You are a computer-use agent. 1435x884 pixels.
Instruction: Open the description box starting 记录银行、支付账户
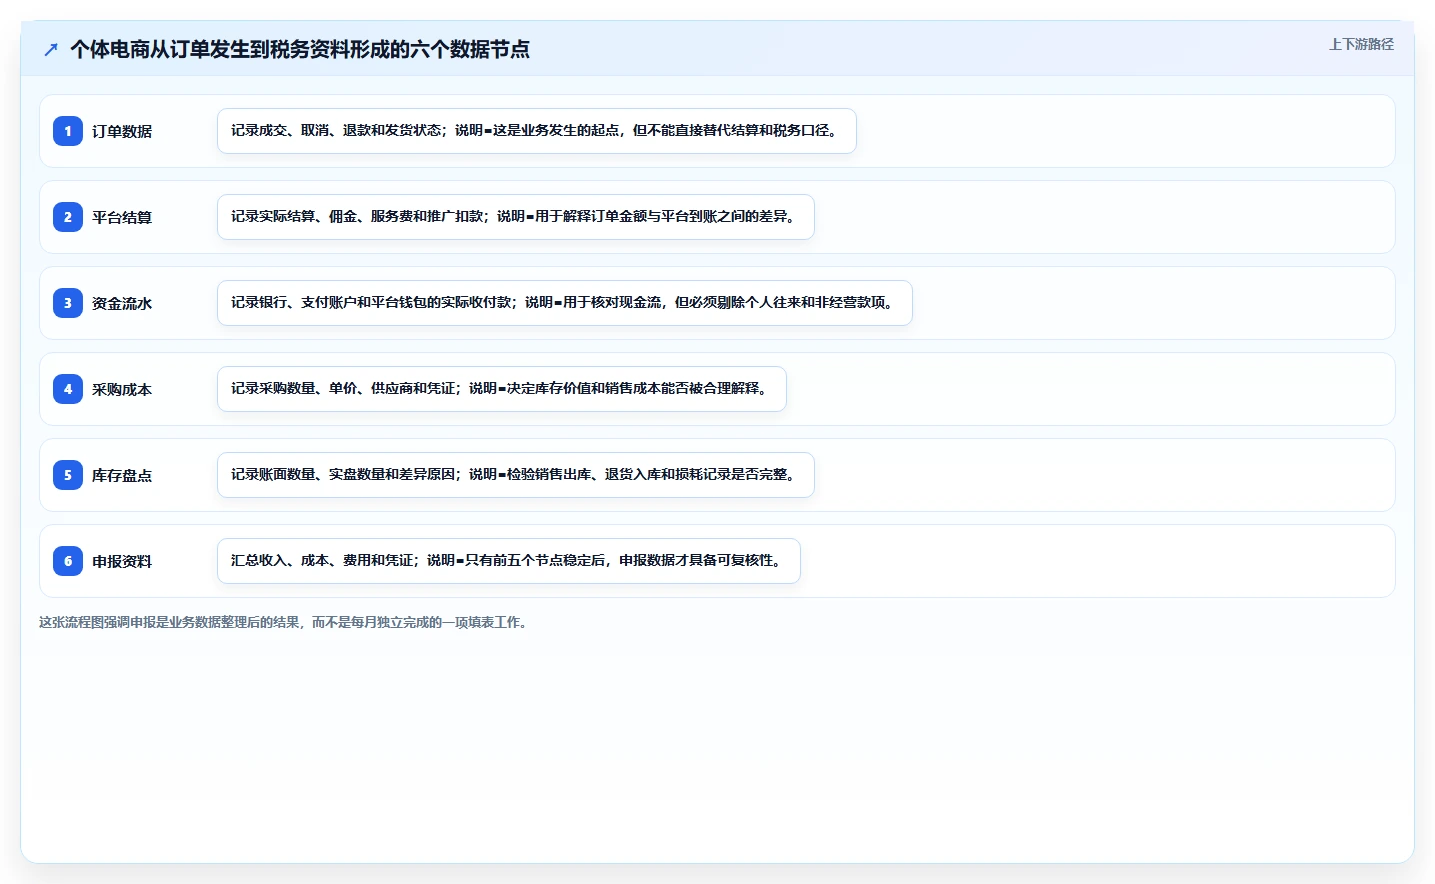coord(565,303)
